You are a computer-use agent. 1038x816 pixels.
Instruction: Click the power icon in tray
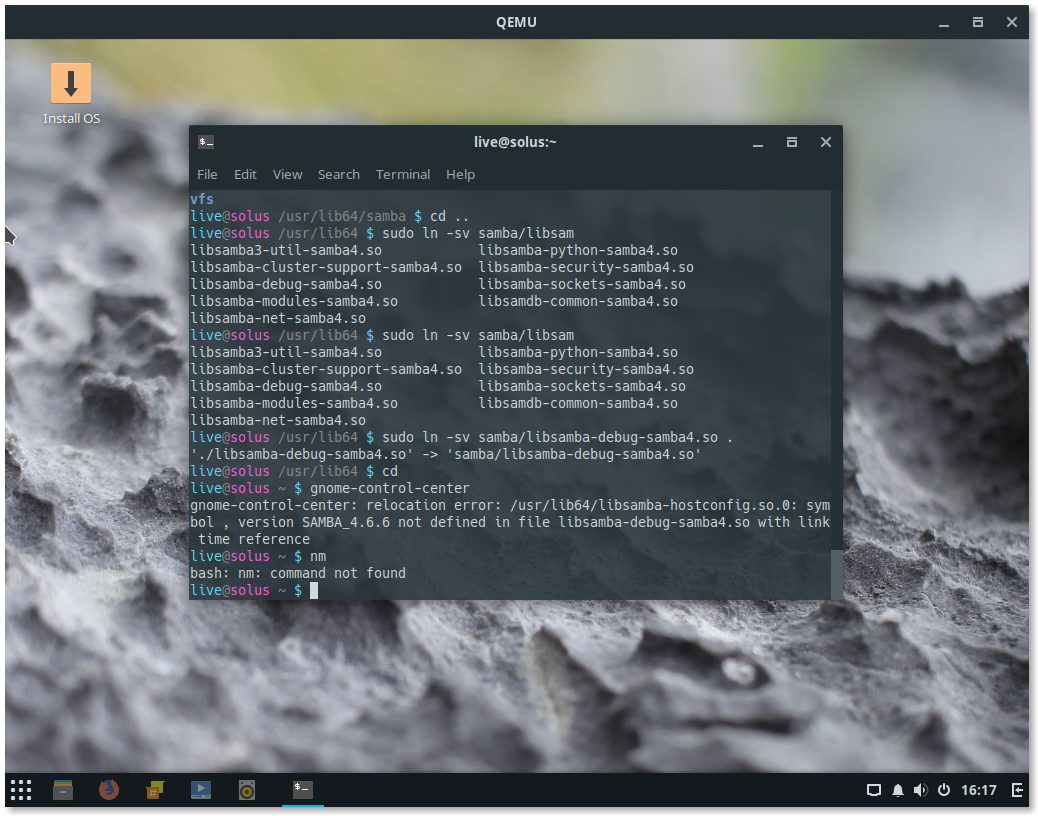944,790
